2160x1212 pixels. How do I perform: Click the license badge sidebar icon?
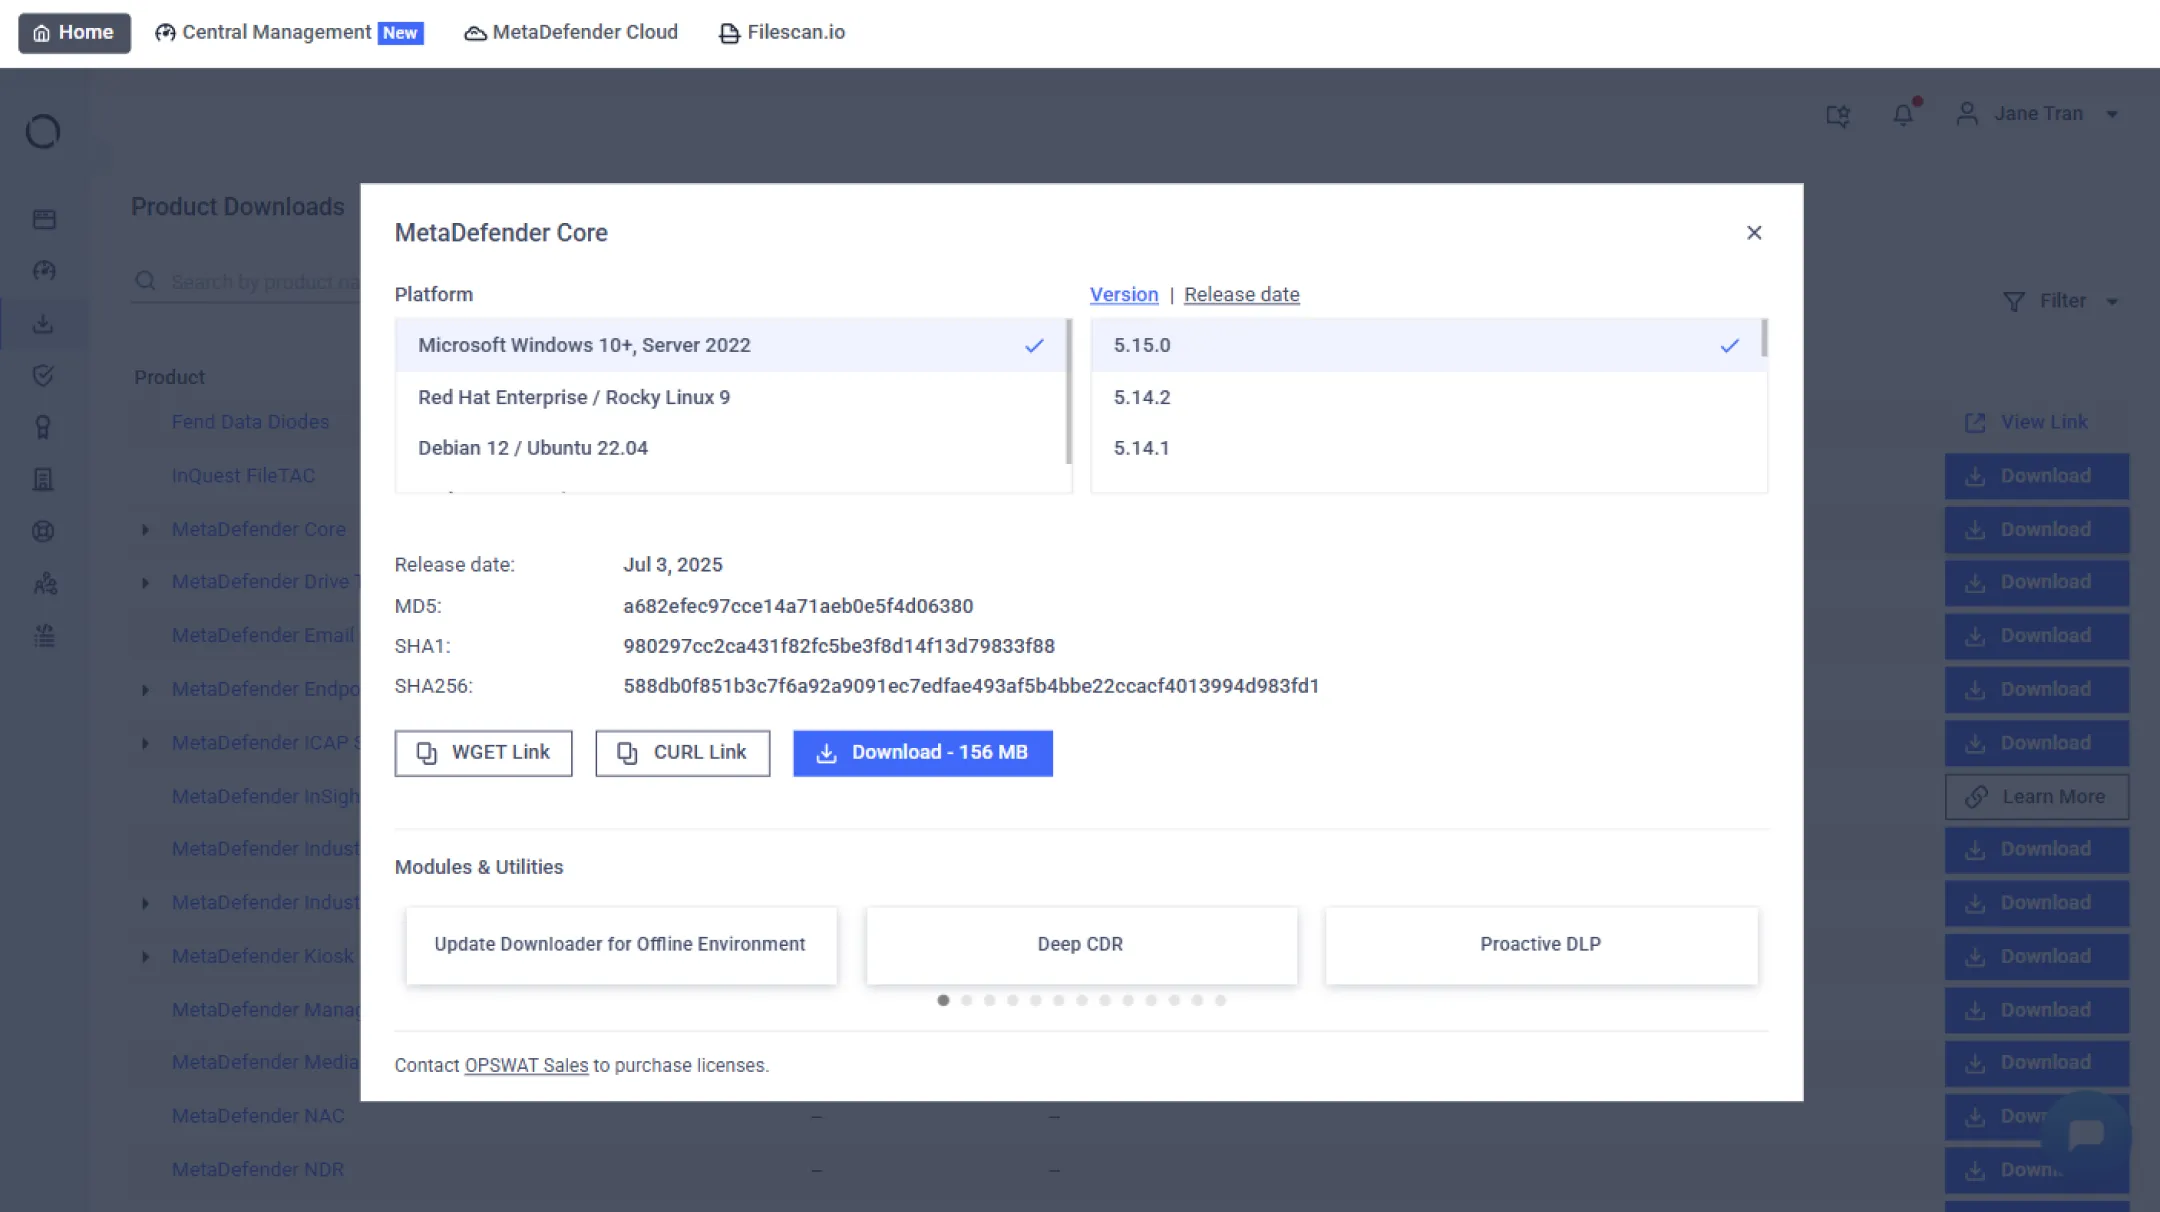[x=43, y=428]
